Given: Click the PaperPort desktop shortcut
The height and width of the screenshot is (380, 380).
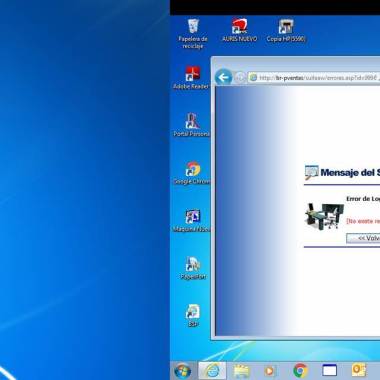Looking at the screenshot, I should tap(193, 268).
